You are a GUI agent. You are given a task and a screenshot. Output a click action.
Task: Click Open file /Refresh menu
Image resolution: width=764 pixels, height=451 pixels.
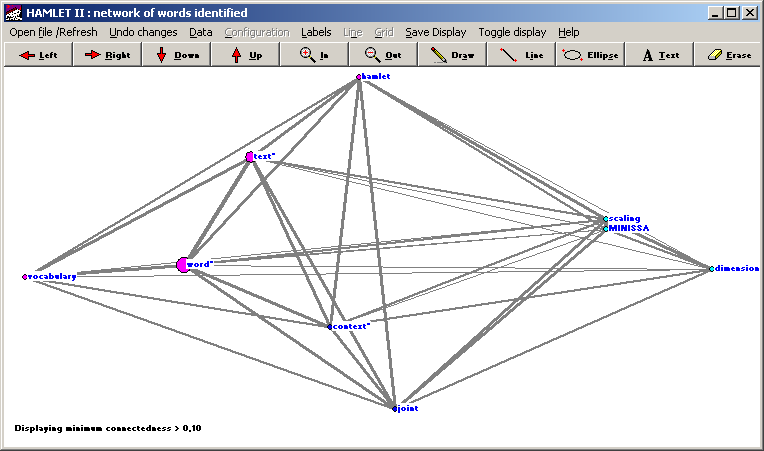coord(54,32)
